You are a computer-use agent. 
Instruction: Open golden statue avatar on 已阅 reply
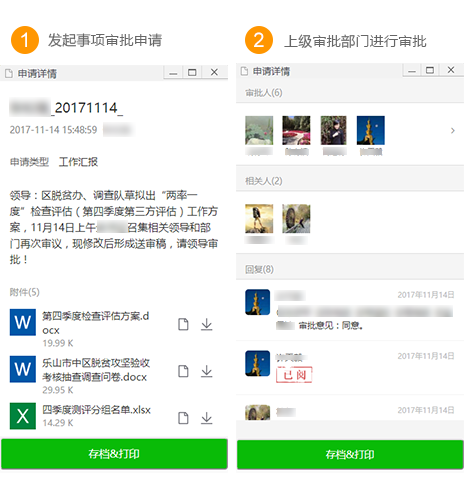258,363
